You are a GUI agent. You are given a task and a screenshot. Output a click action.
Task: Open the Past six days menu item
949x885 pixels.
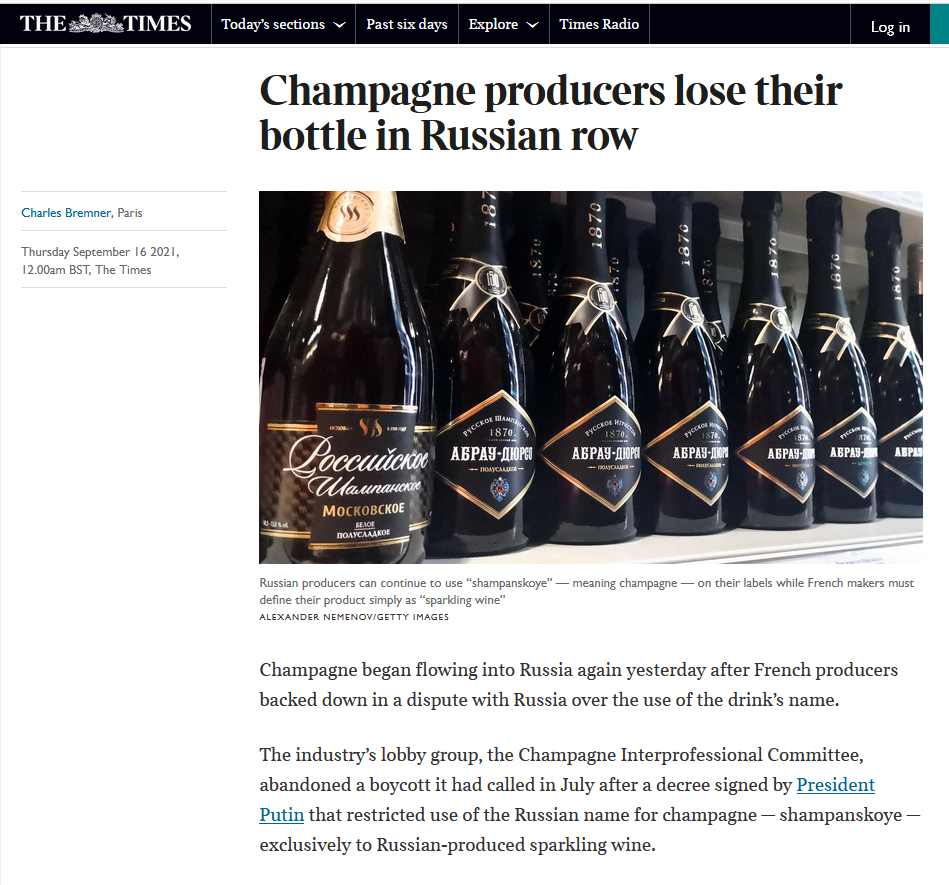406,24
